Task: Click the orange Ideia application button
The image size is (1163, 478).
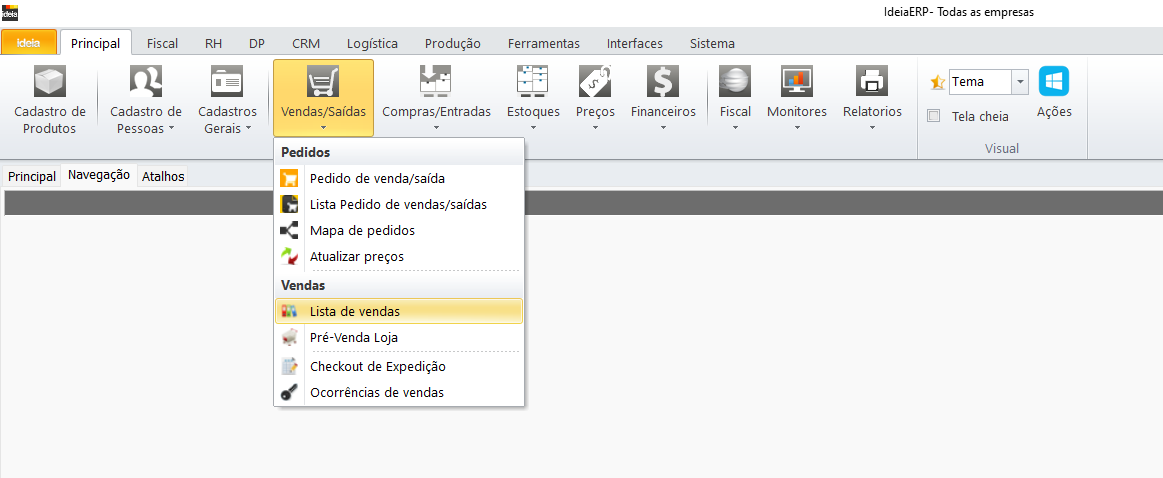Action: (28, 43)
